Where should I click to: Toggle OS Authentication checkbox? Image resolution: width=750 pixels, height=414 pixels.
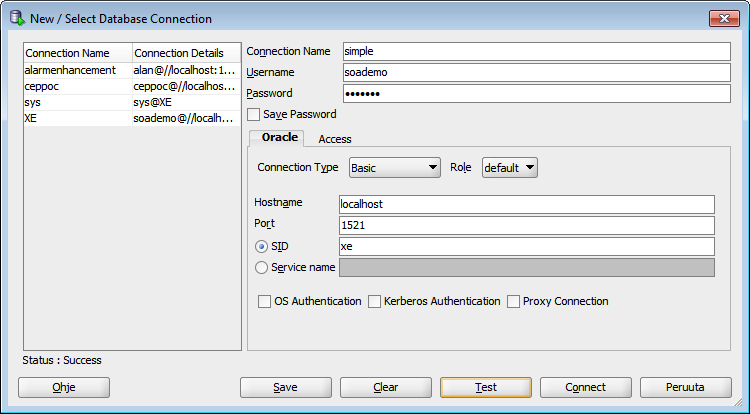coord(265,301)
